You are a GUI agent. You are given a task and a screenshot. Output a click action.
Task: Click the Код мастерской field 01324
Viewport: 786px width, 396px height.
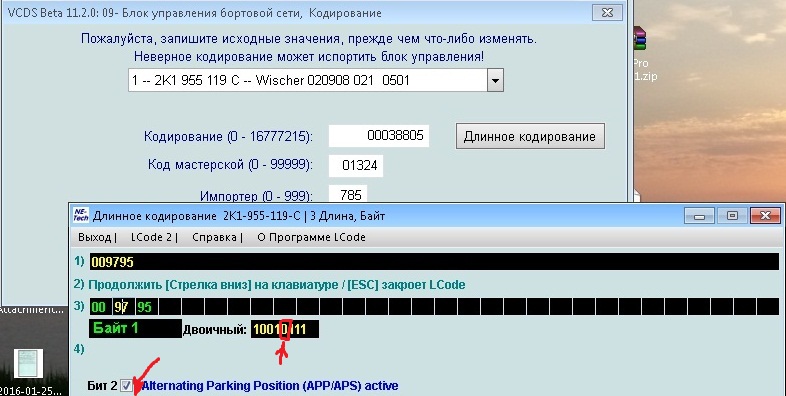(x=356, y=165)
